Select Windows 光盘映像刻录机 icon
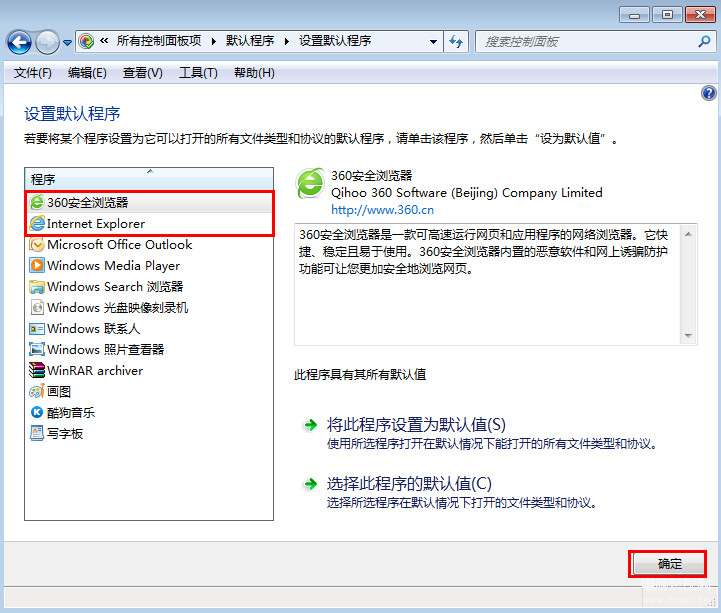 point(37,307)
